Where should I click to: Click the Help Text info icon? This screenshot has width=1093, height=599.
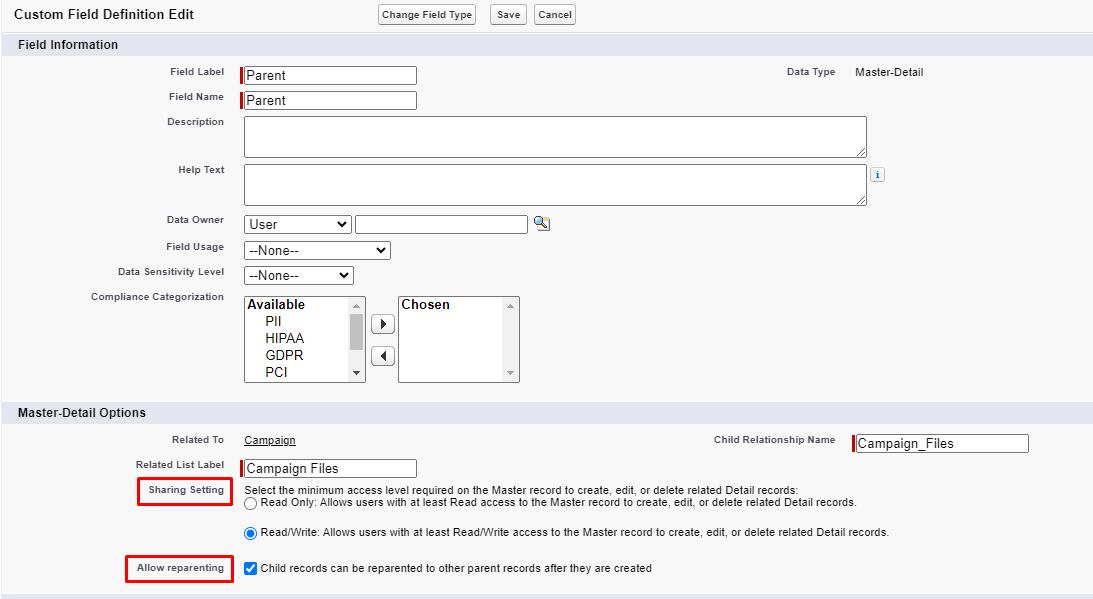pyautogui.click(x=877, y=174)
